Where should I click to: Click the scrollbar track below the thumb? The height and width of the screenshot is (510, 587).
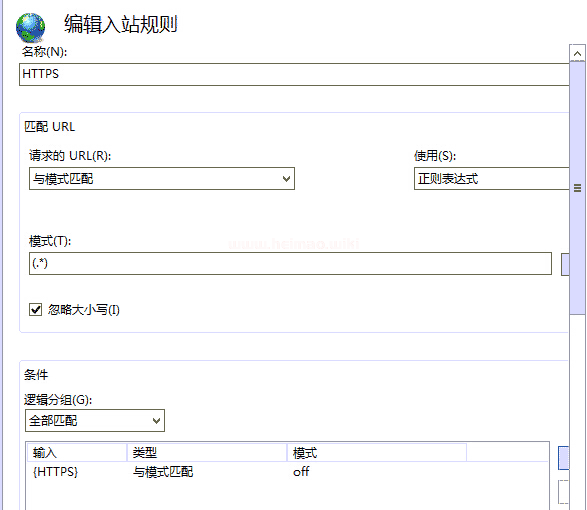coord(577,412)
